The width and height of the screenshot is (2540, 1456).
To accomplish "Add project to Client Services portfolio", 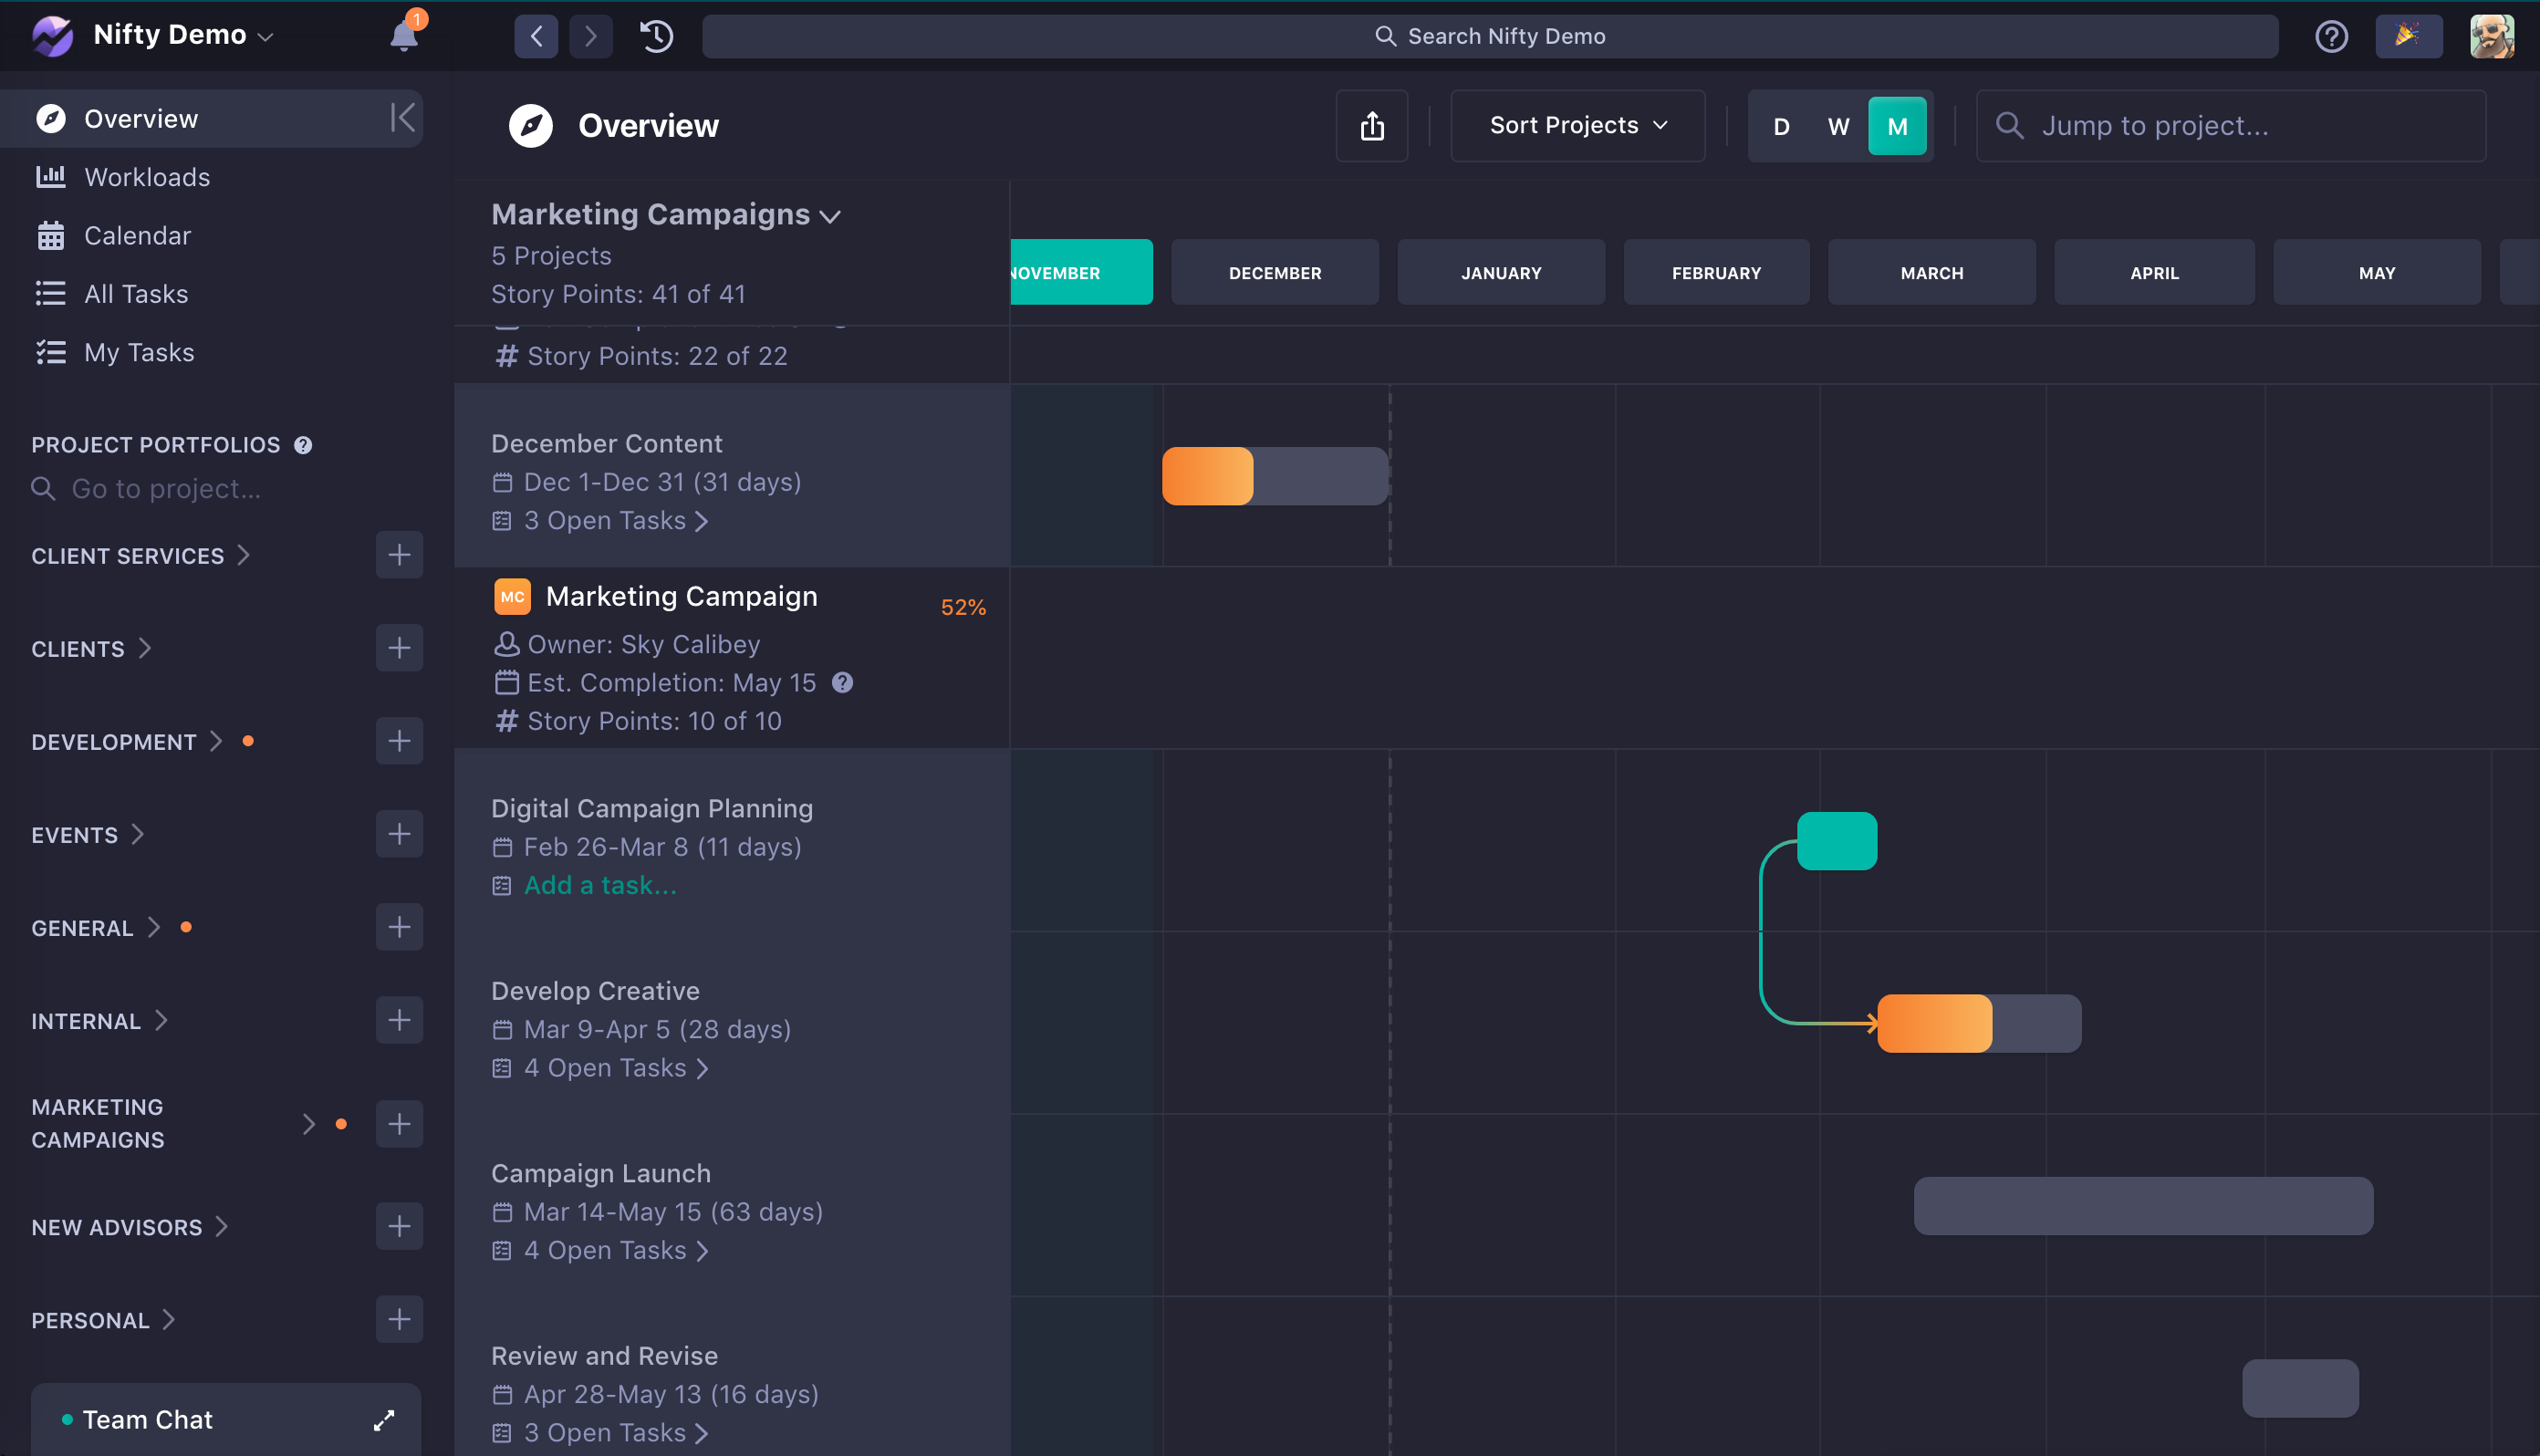I will pos(399,555).
